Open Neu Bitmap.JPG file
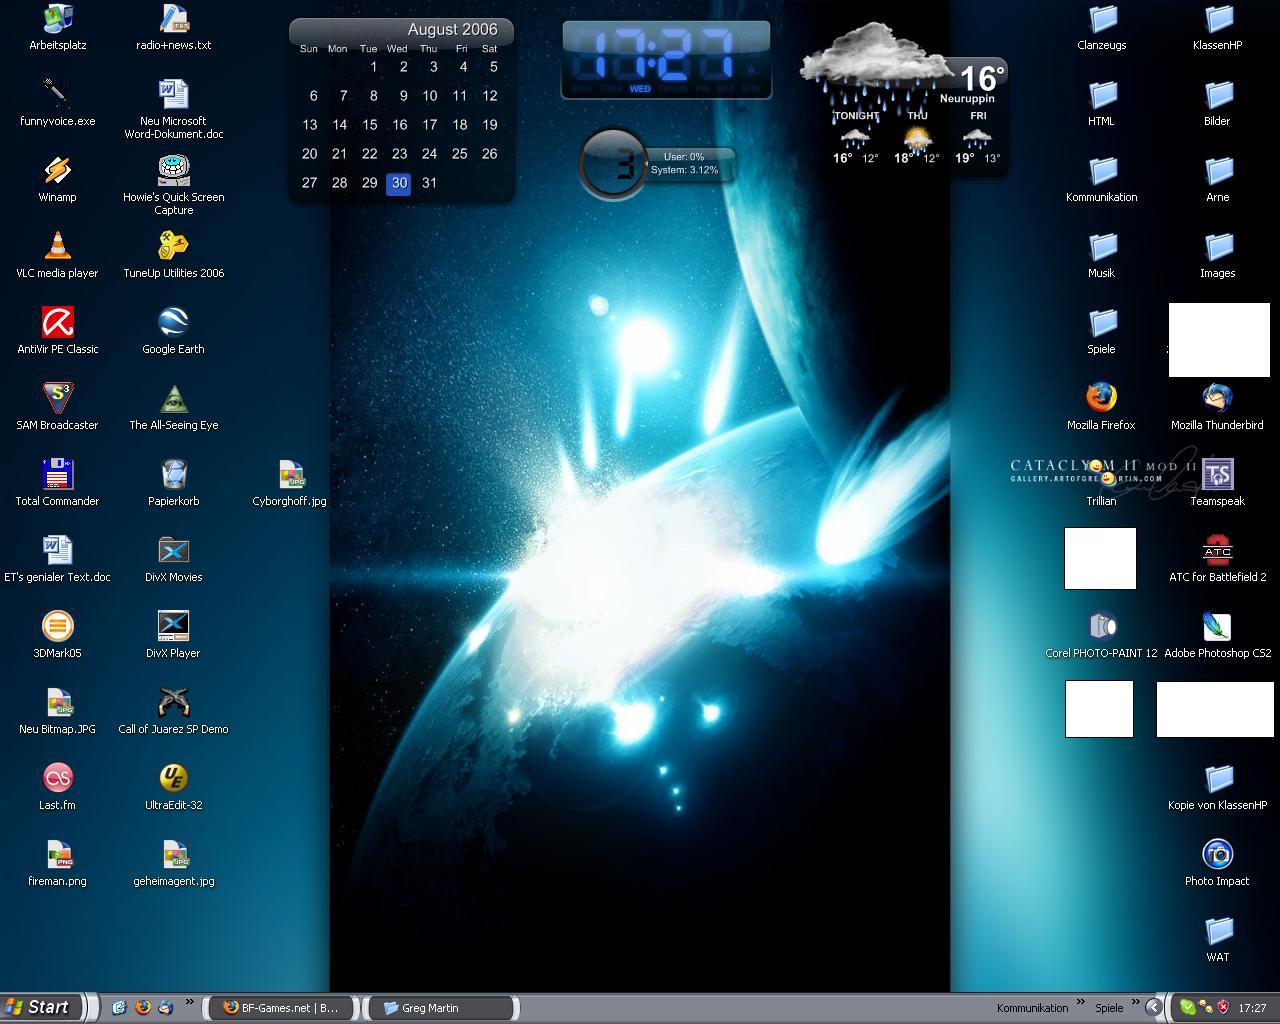The width and height of the screenshot is (1280, 1024). click(57, 711)
